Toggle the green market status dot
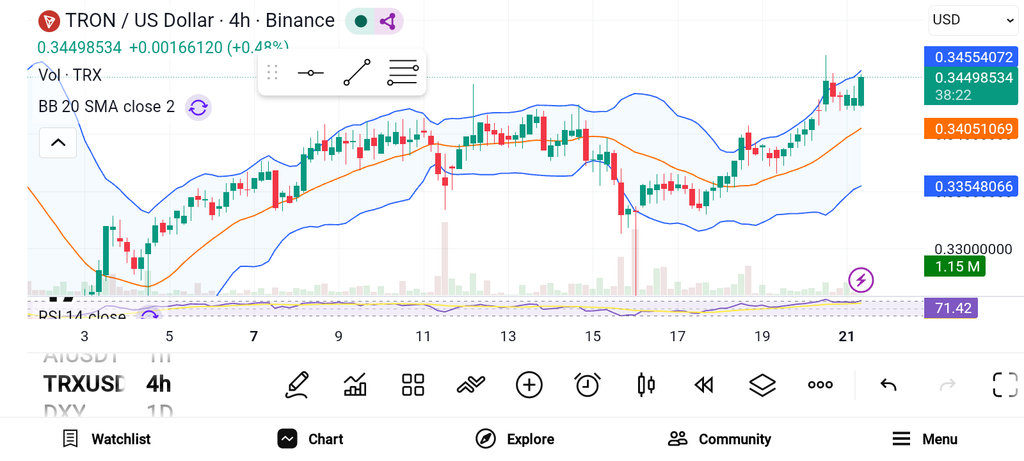The height and width of the screenshot is (461, 1024). tap(360, 21)
